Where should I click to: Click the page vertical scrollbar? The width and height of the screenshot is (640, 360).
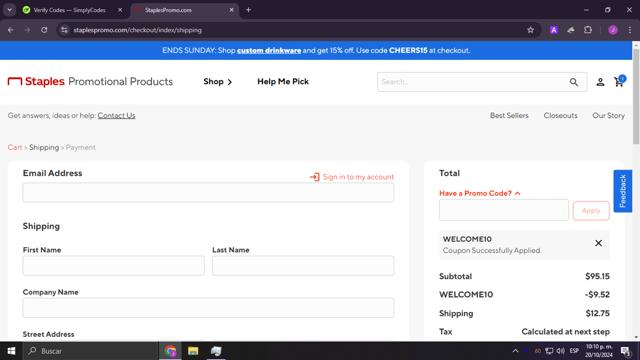[x=636, y=96]
